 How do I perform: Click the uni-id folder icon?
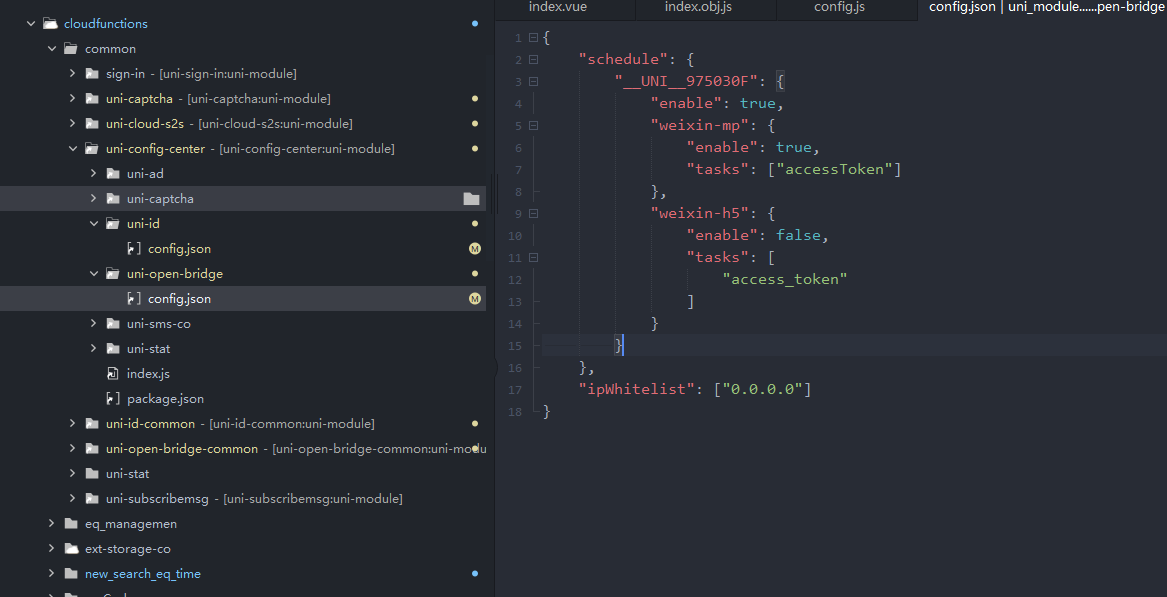click(112, 223)
